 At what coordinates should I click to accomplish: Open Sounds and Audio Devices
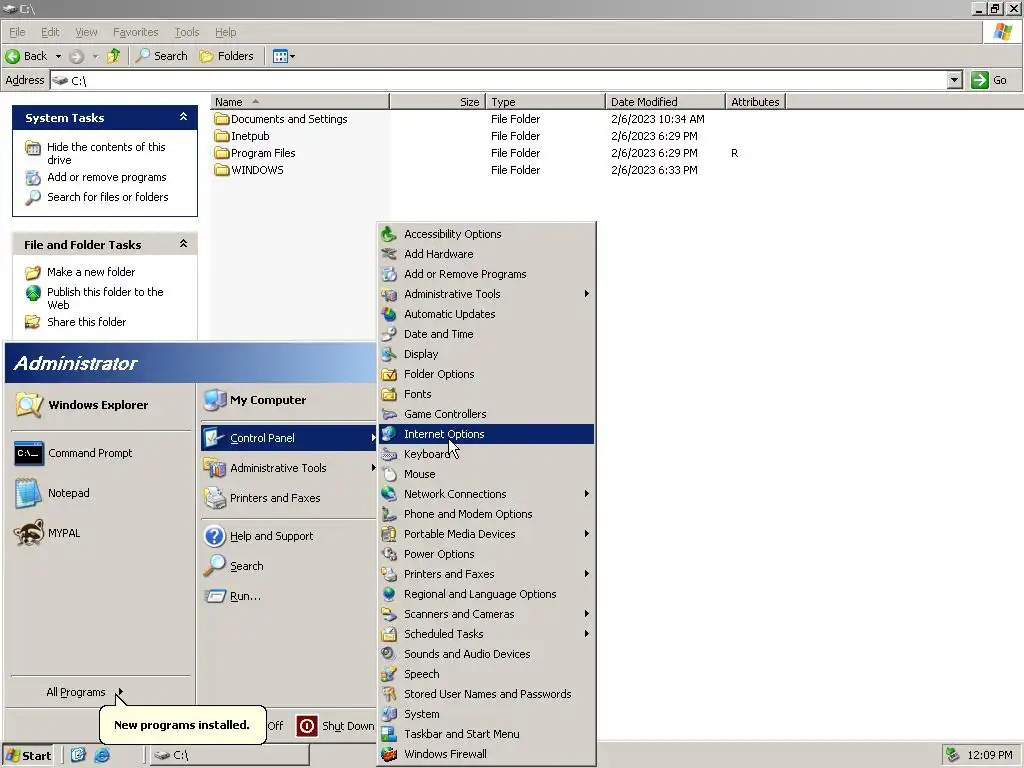coord(487,654)
